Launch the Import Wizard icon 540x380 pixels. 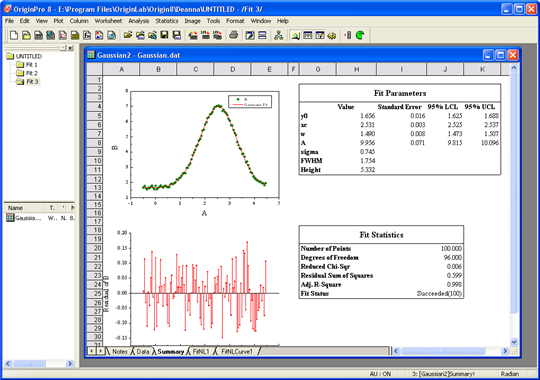(193, 35)
